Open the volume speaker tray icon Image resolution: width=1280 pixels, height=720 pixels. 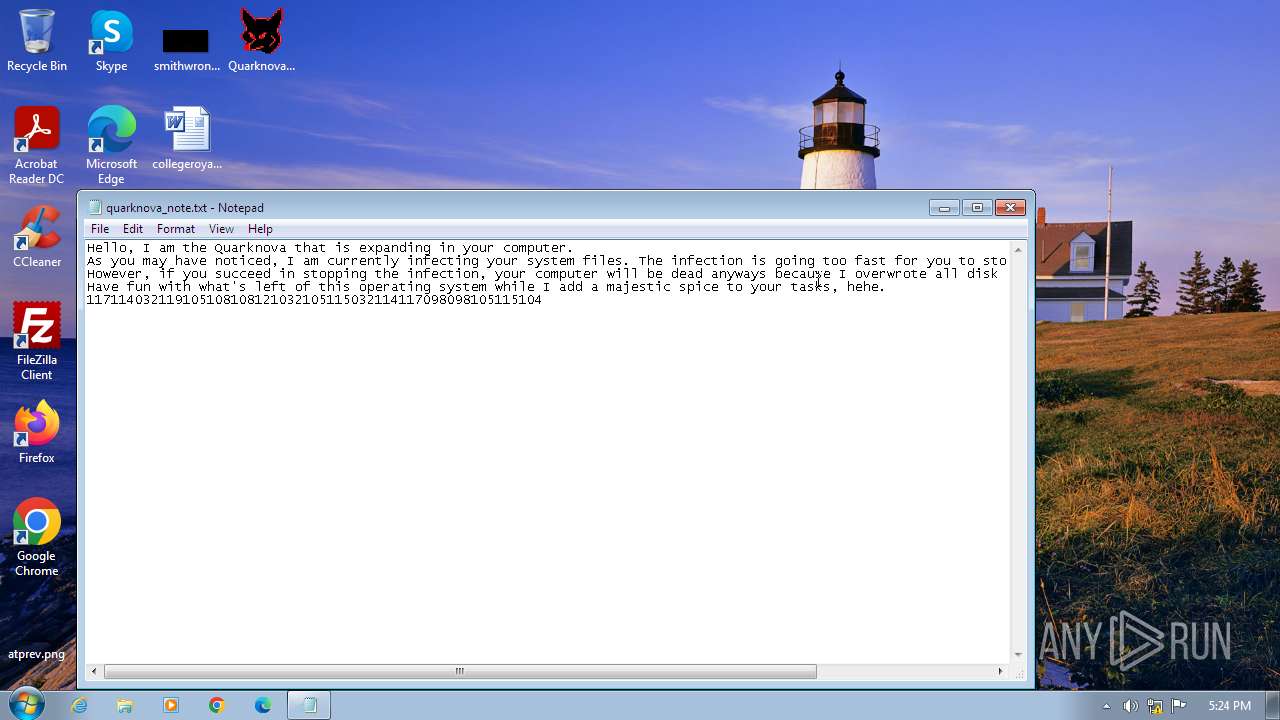(1130, 706)
